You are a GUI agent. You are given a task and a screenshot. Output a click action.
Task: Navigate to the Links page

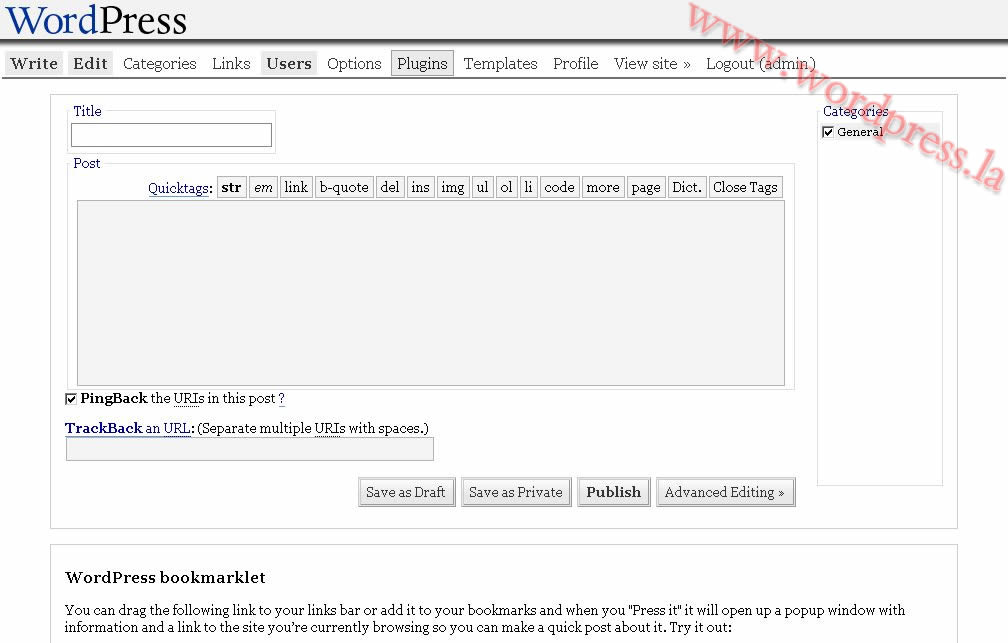[231, 64]
